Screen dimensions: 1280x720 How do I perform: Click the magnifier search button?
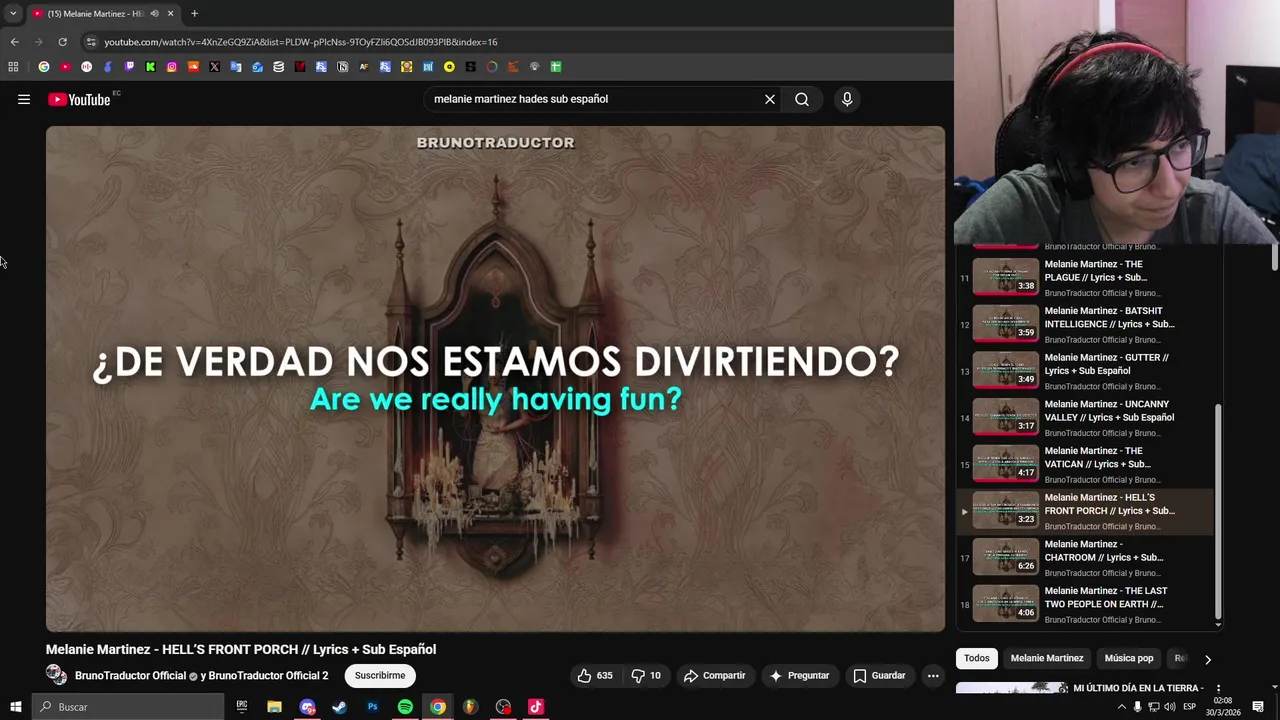point(802,99)
